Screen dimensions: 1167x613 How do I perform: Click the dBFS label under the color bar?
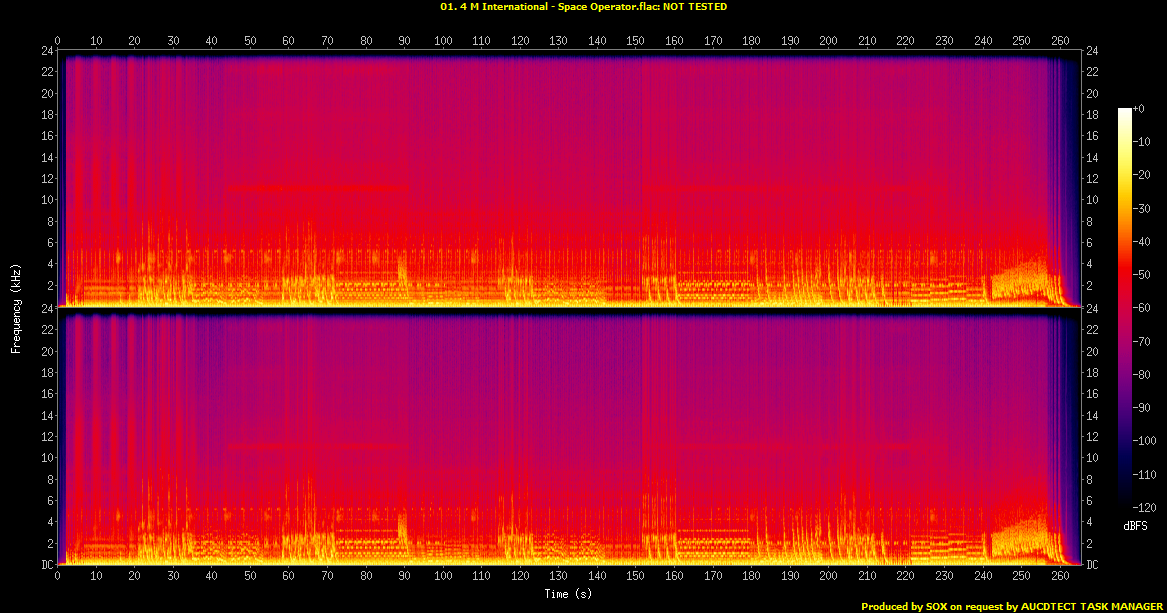point(1134,525)
